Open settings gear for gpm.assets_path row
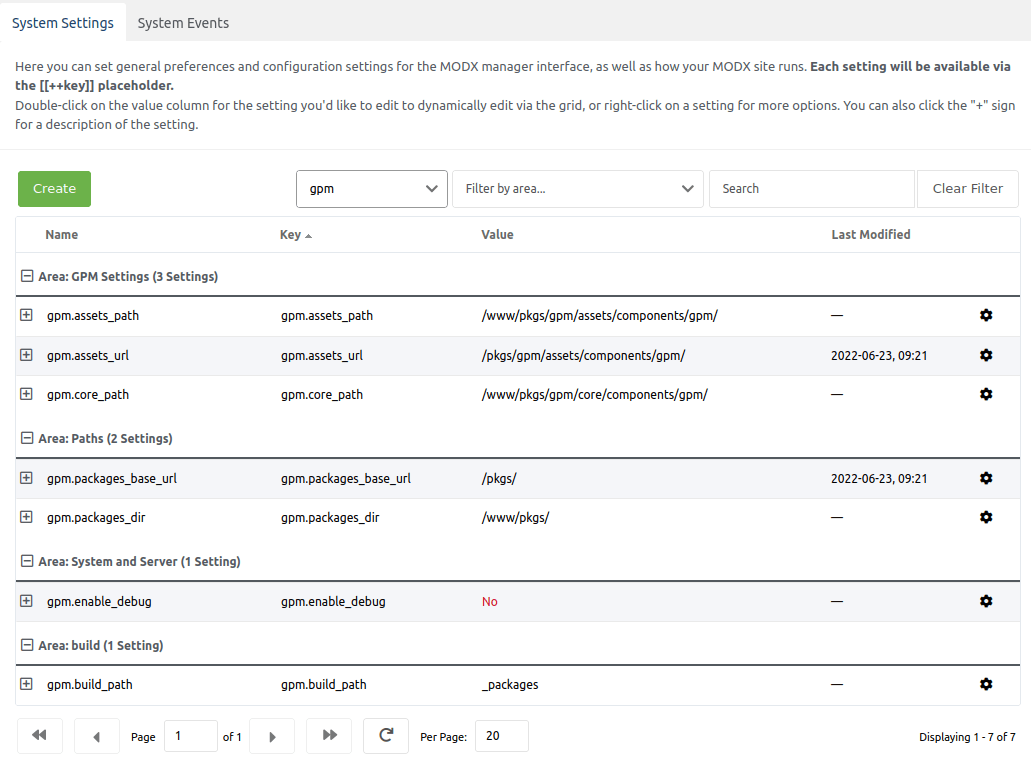Screen dimensions: 1031x758 point(986,315)
